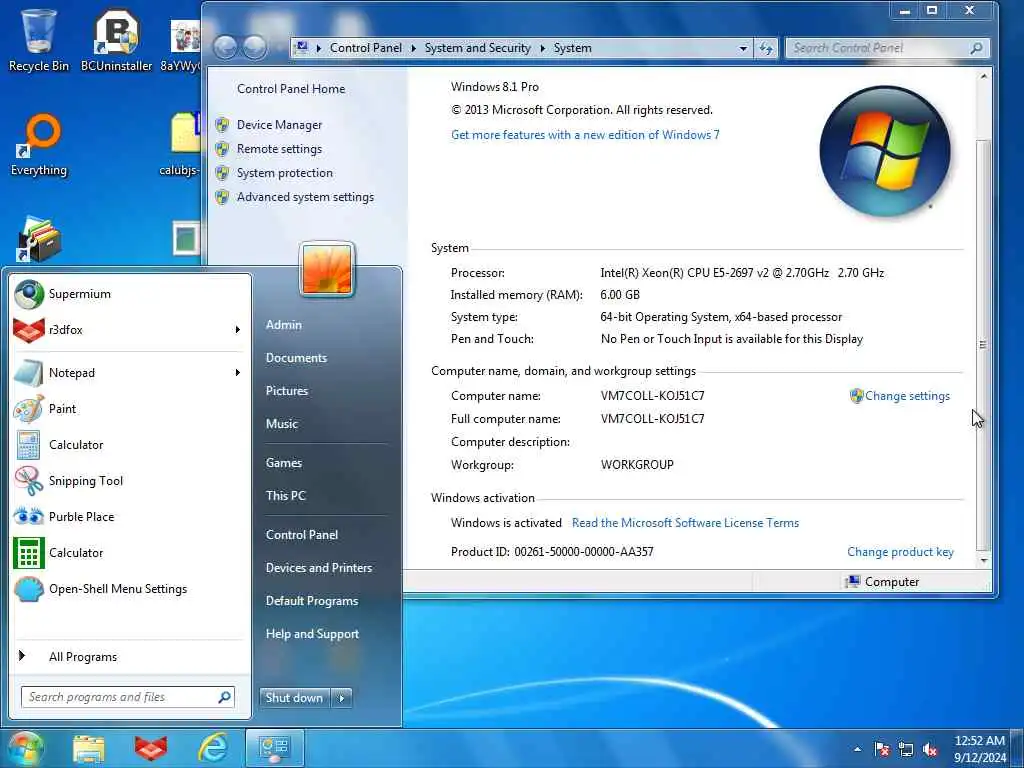
Task: Click the Search programs and files box
Action: [x=128, y=697]
